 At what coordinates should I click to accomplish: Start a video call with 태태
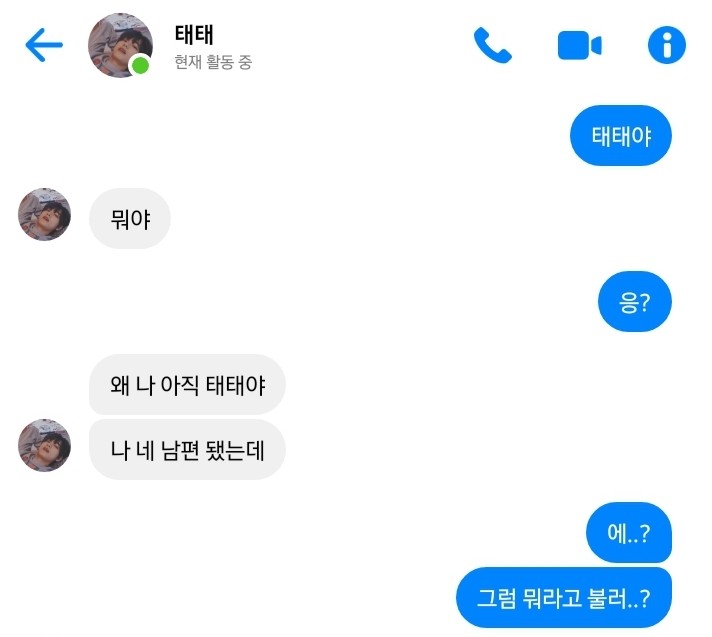coord(579,45)
